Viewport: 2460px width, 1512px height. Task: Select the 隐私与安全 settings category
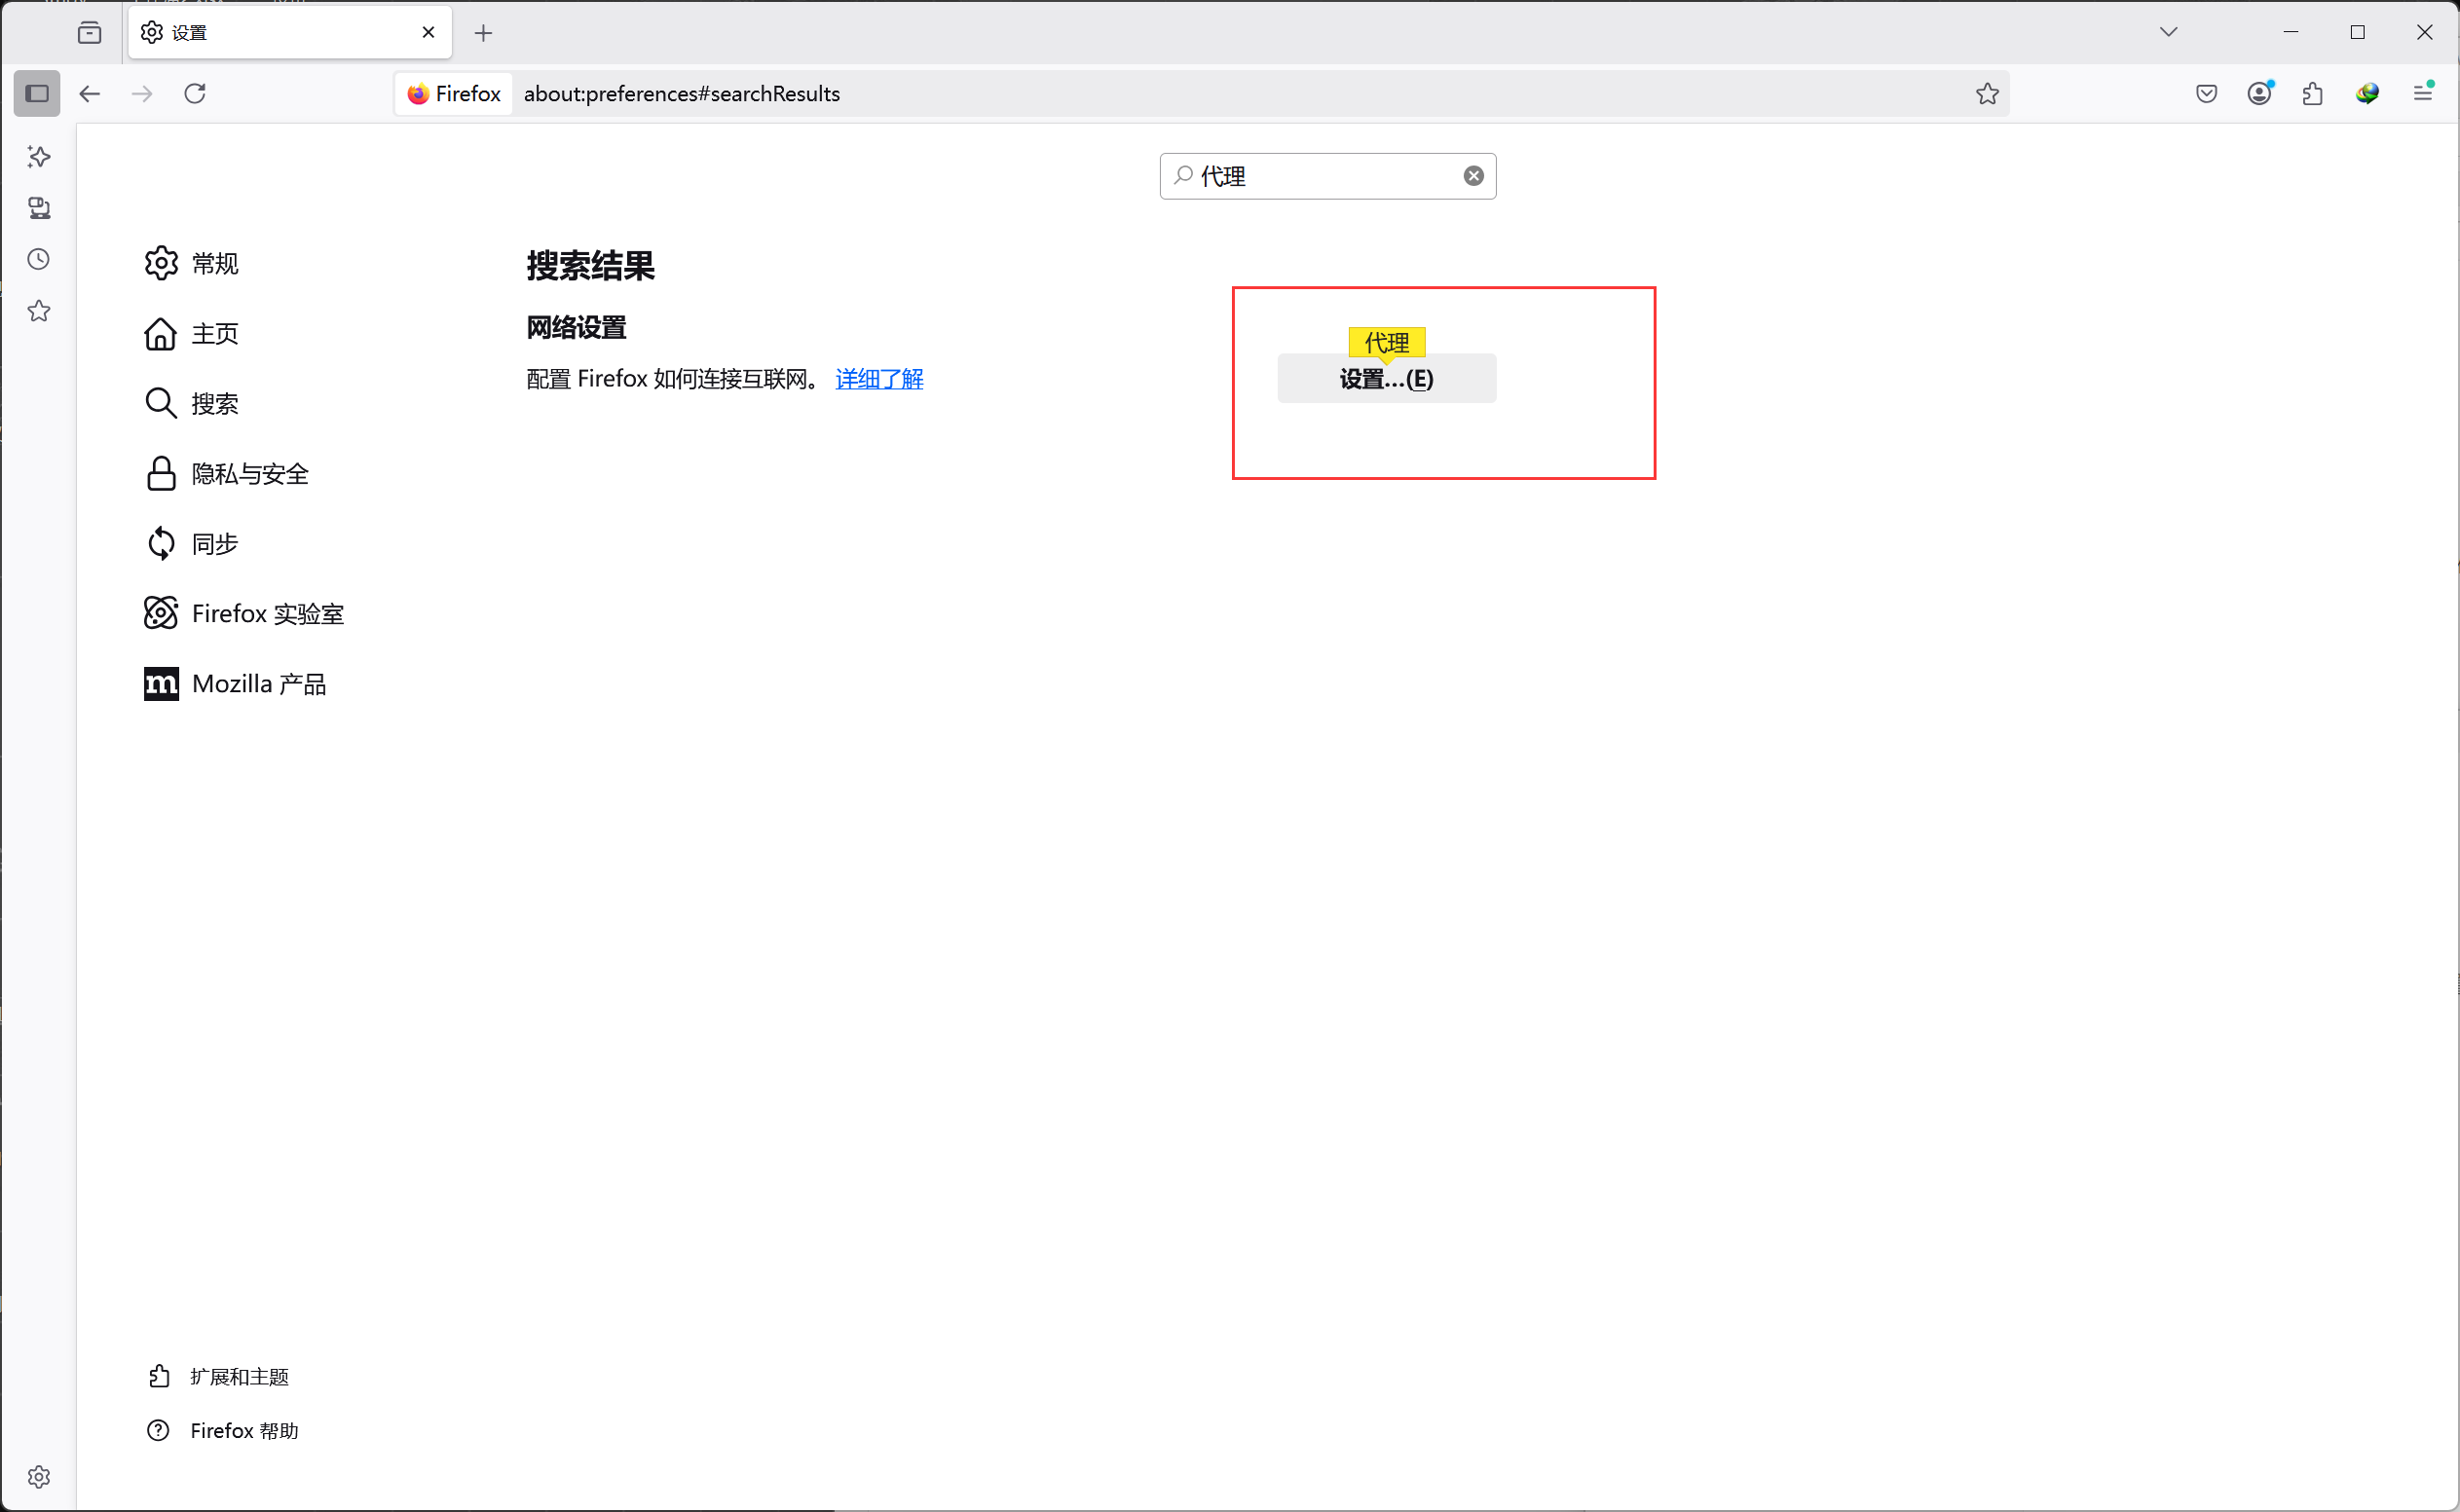[249, 473]
